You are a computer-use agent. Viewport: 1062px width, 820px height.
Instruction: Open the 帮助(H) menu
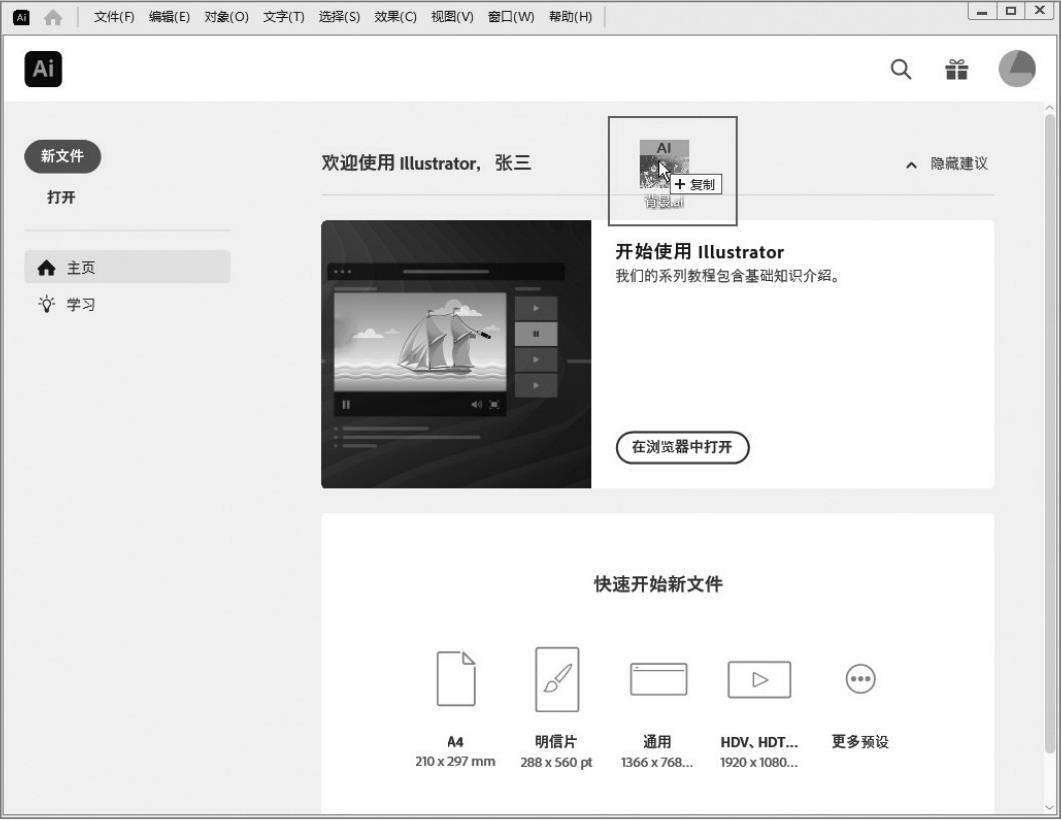point(570,17)
